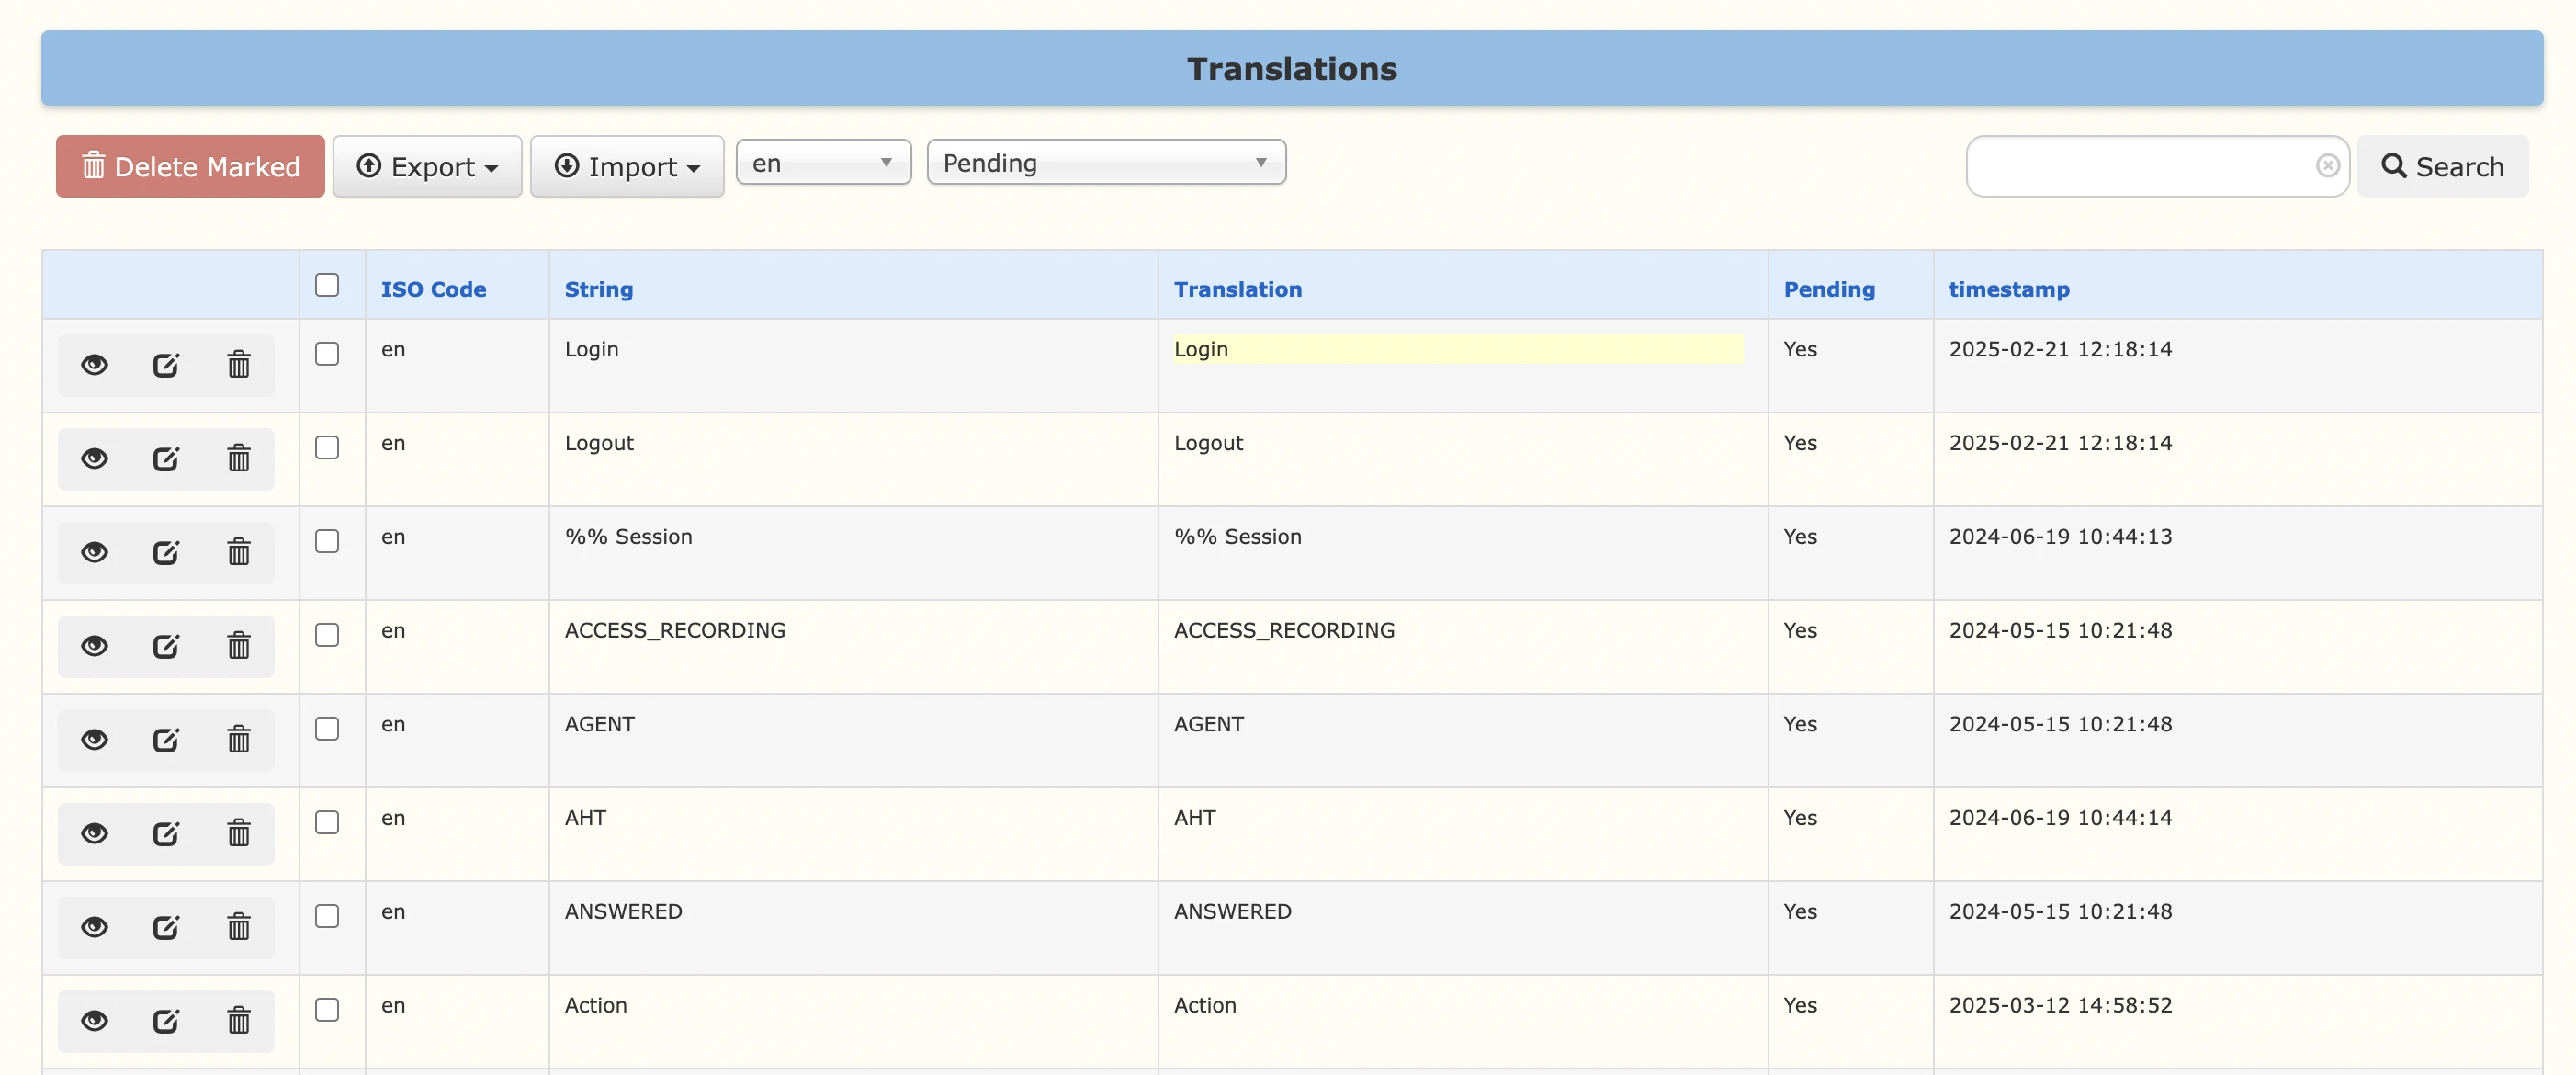
Task: Expand the Import options
Action: 626,166
